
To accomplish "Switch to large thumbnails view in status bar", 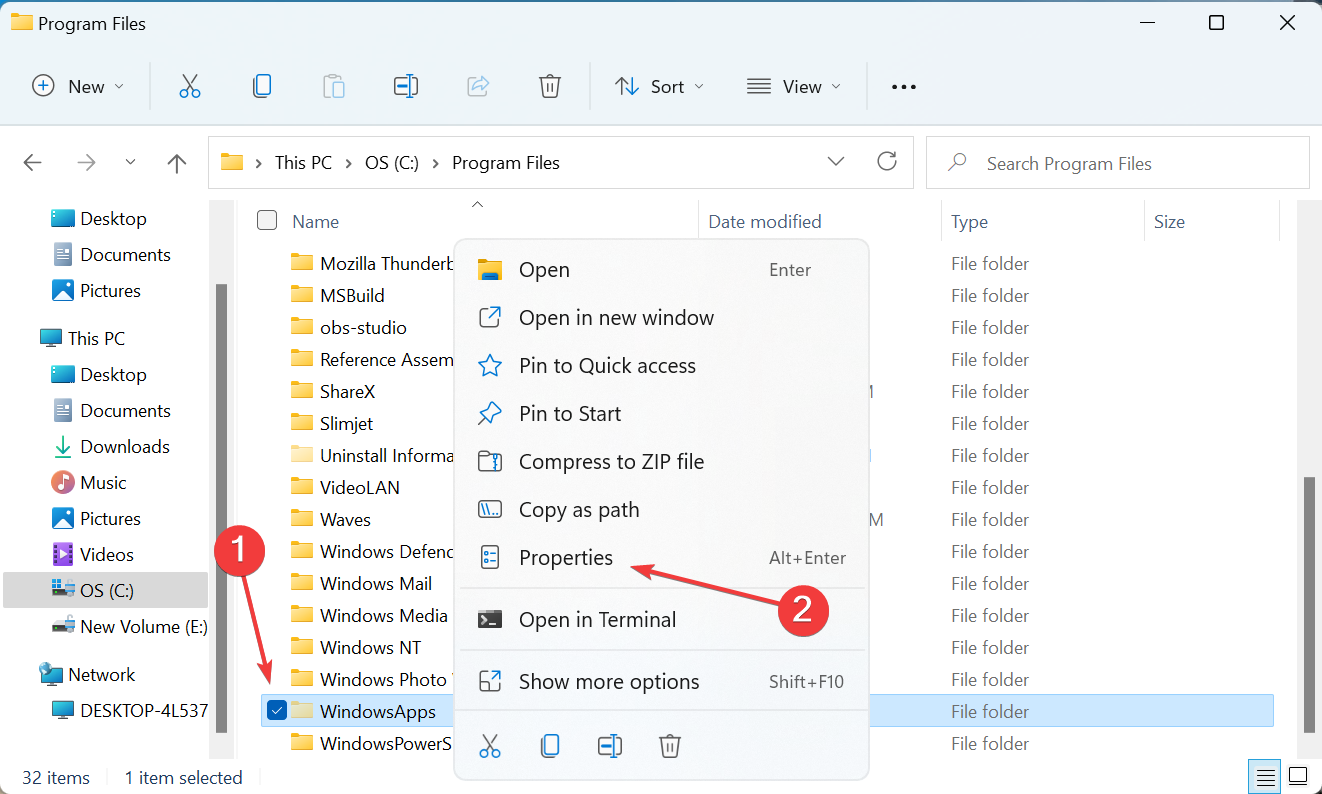I will 1297,776.
